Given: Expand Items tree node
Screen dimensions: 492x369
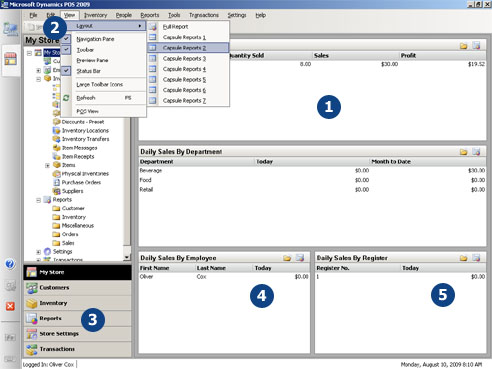Looking at the screenshot, I should [47, 165].
